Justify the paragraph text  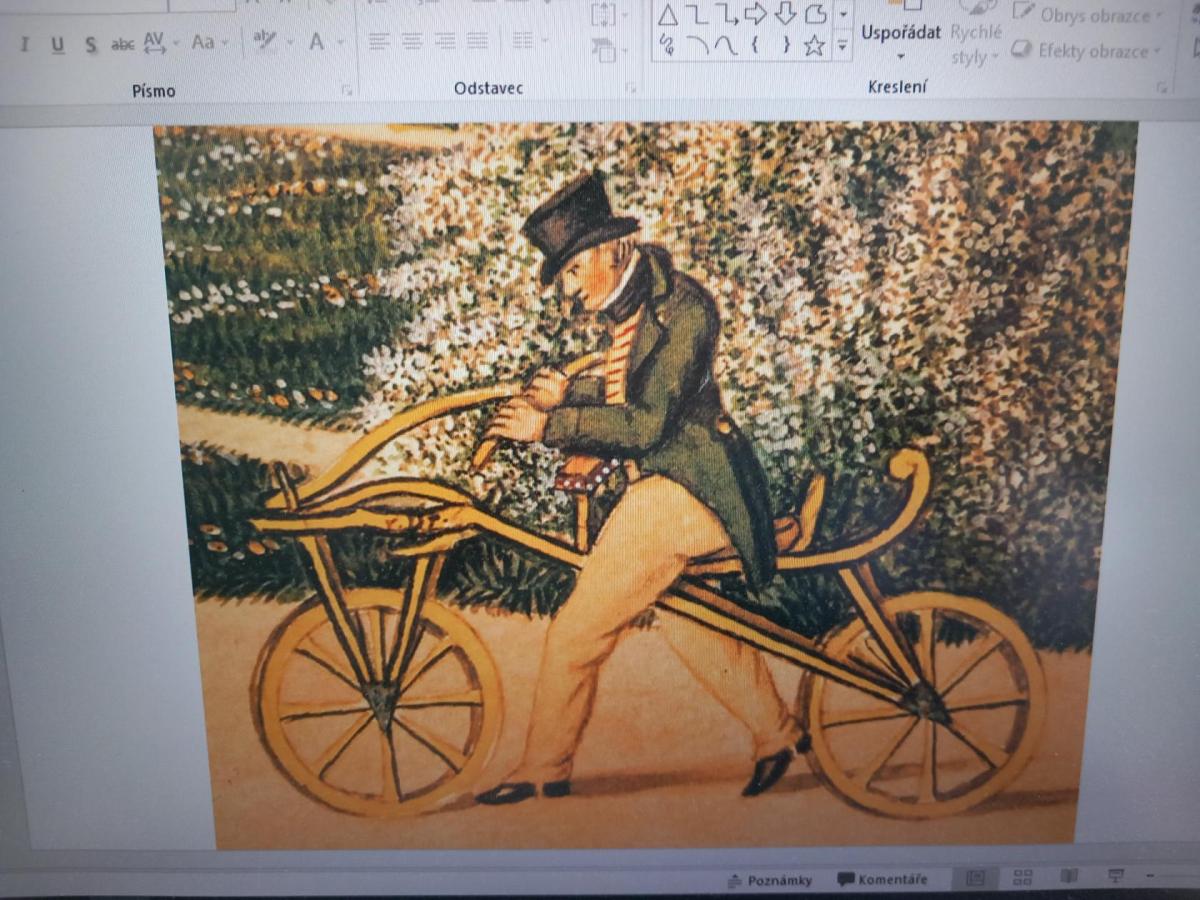478,41
